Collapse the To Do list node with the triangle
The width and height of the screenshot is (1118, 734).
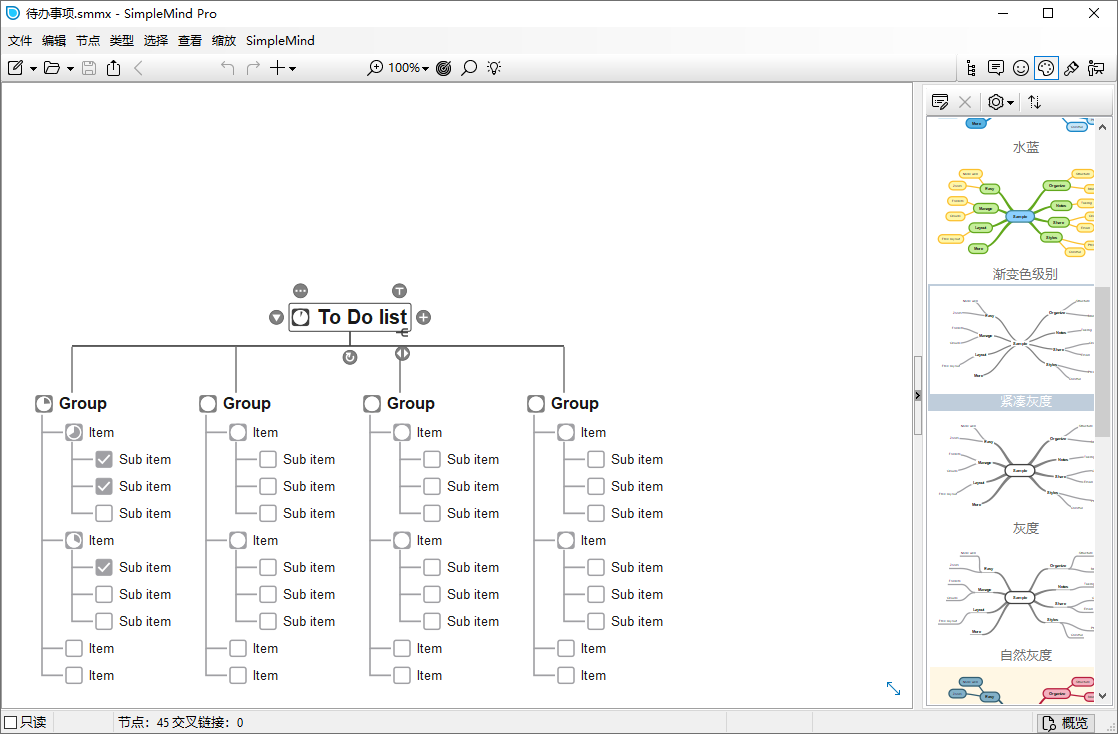click(276, 318)
